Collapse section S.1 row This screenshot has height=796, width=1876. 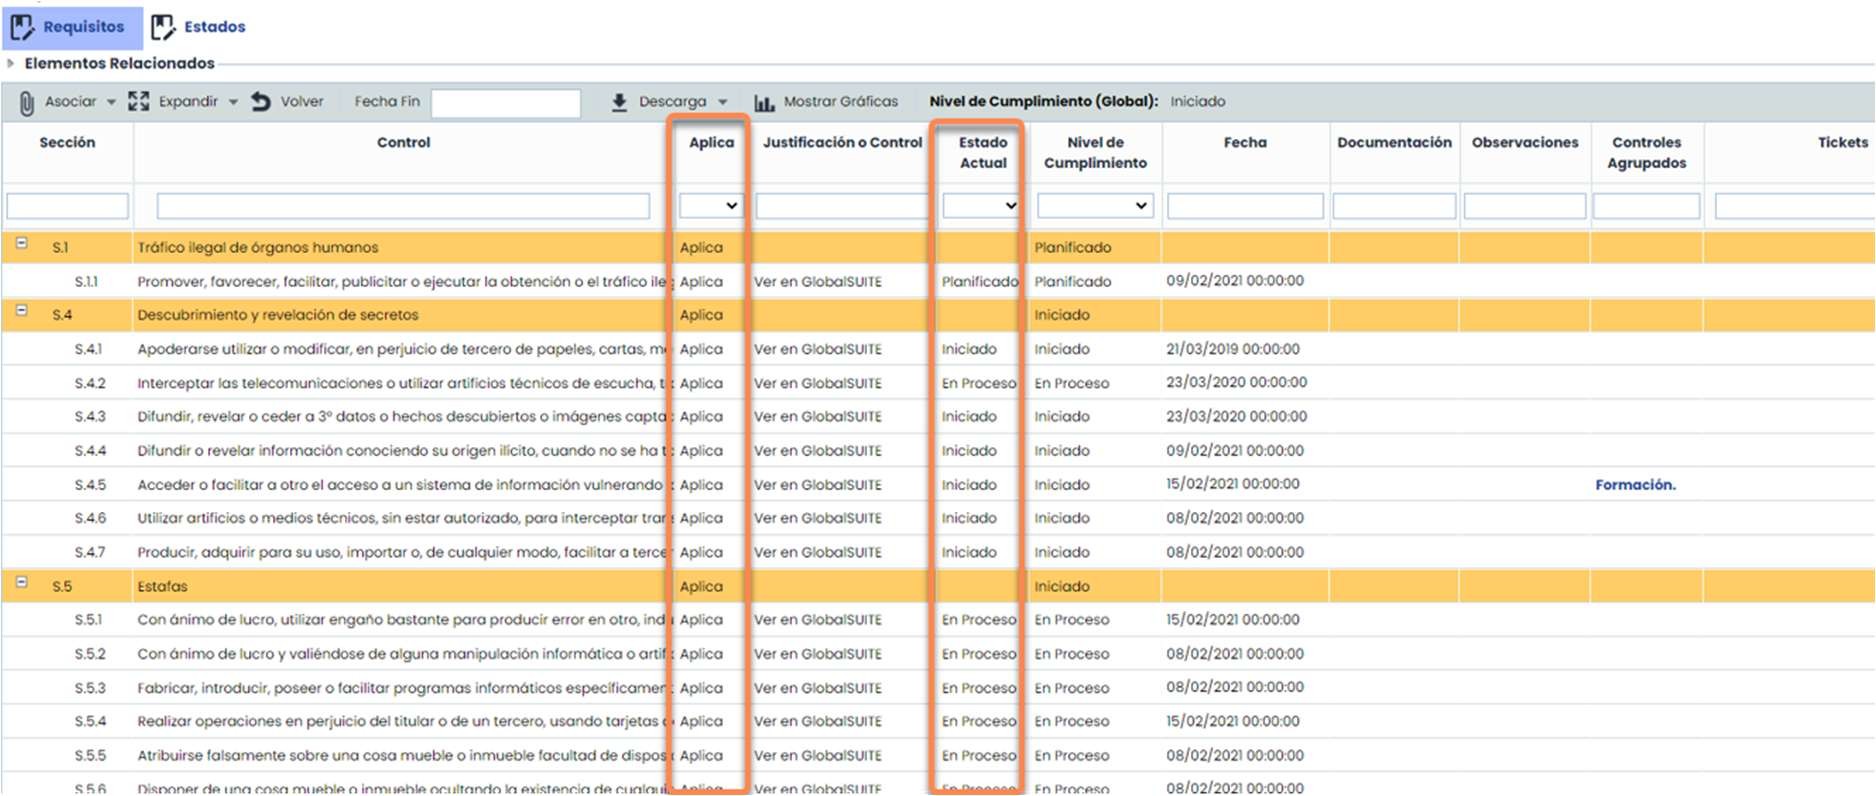pyautogui.click(x=21, y=244)
